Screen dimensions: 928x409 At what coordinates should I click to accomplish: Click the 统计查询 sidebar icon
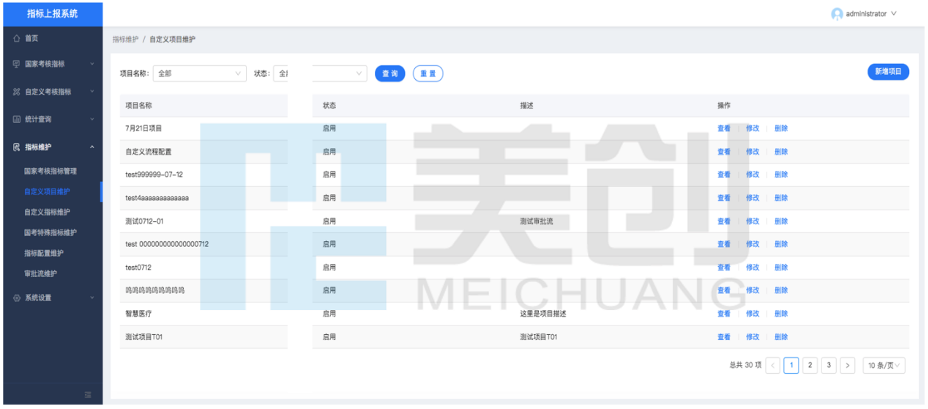coord(16,119)
